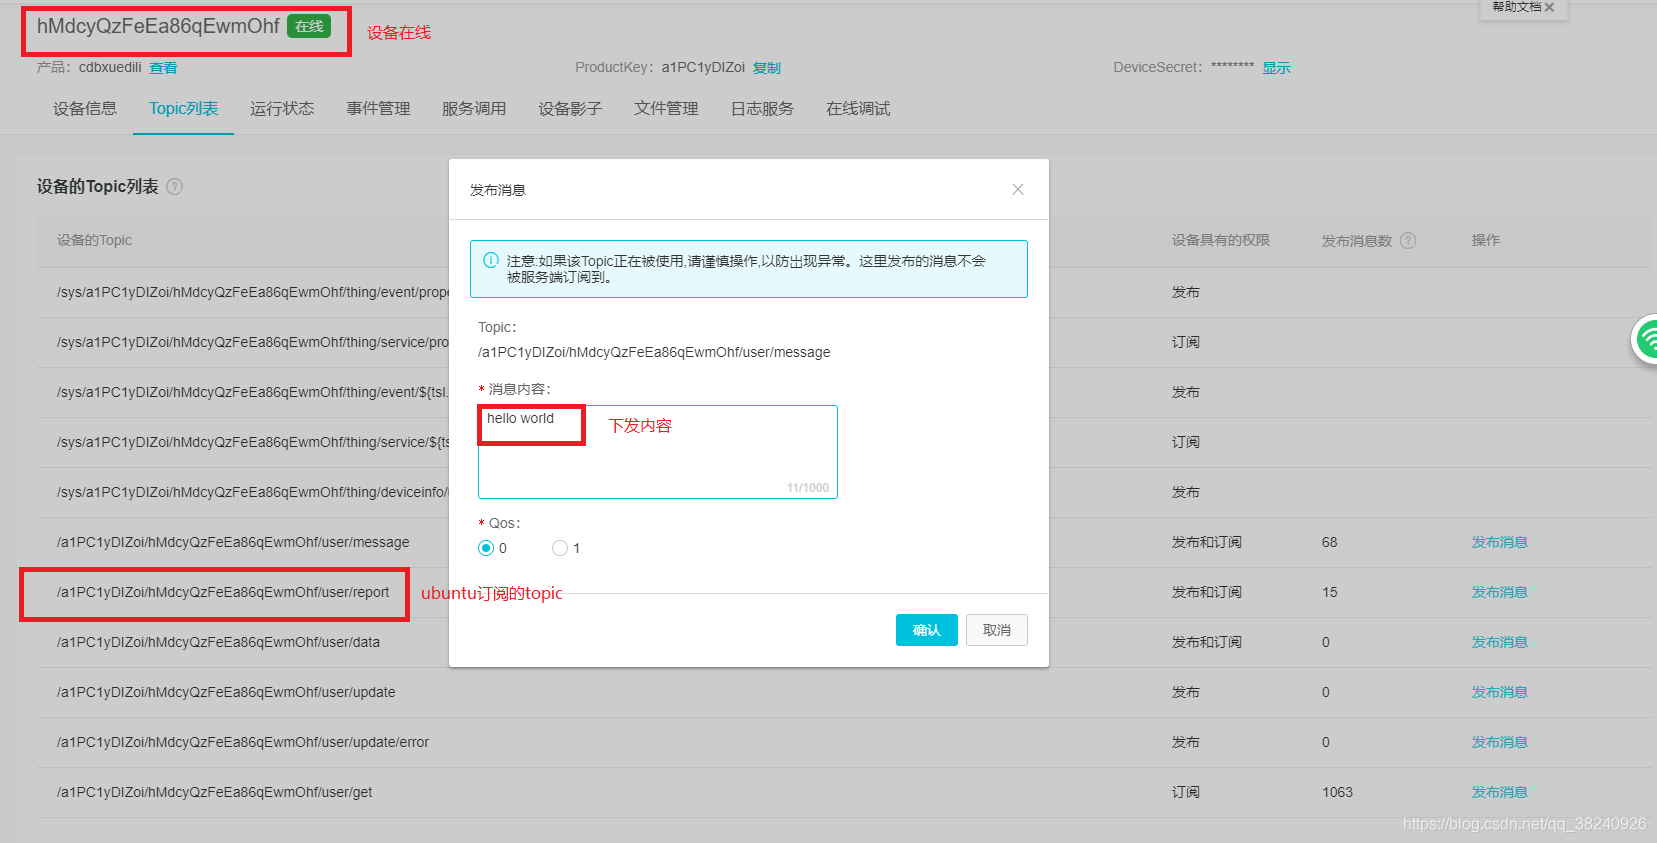Open the 运行状态 tab
The image size is (1657, 843).
pyautogui.click(x=282, y=108)
